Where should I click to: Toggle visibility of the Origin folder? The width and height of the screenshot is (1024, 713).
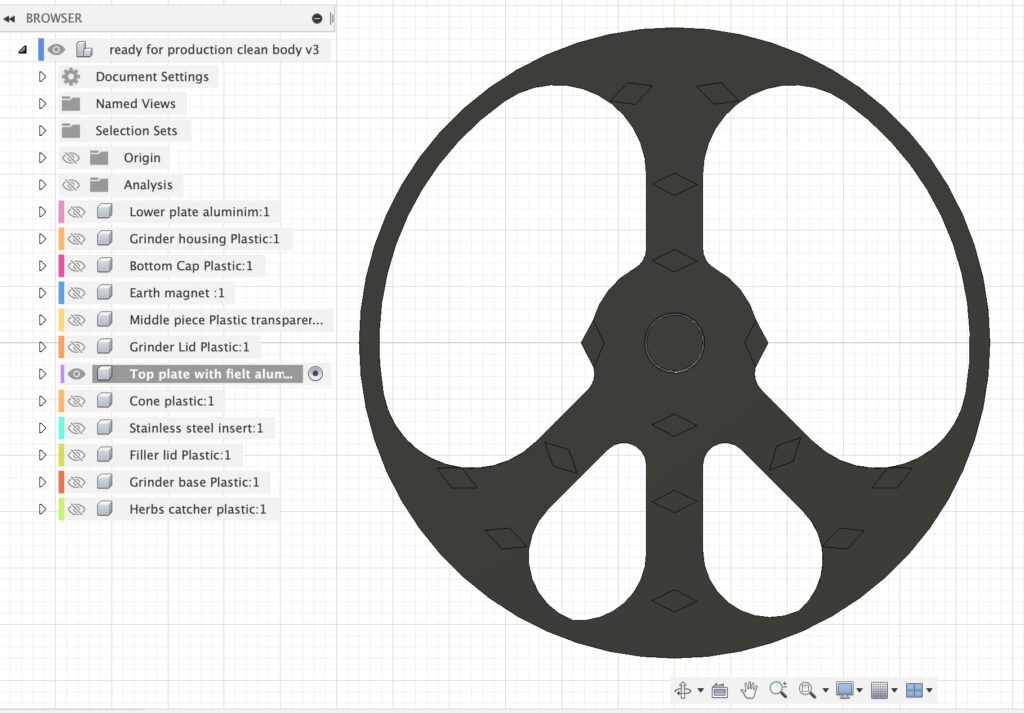click(x=70, y=158)
